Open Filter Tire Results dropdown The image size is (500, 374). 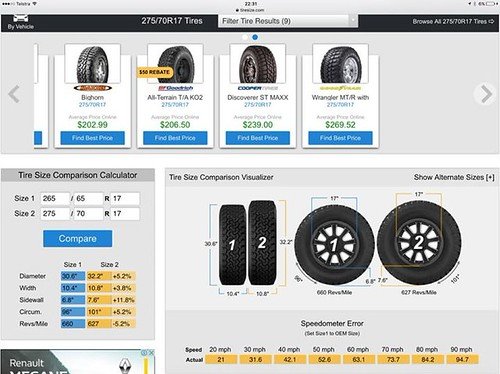[288, 21]
